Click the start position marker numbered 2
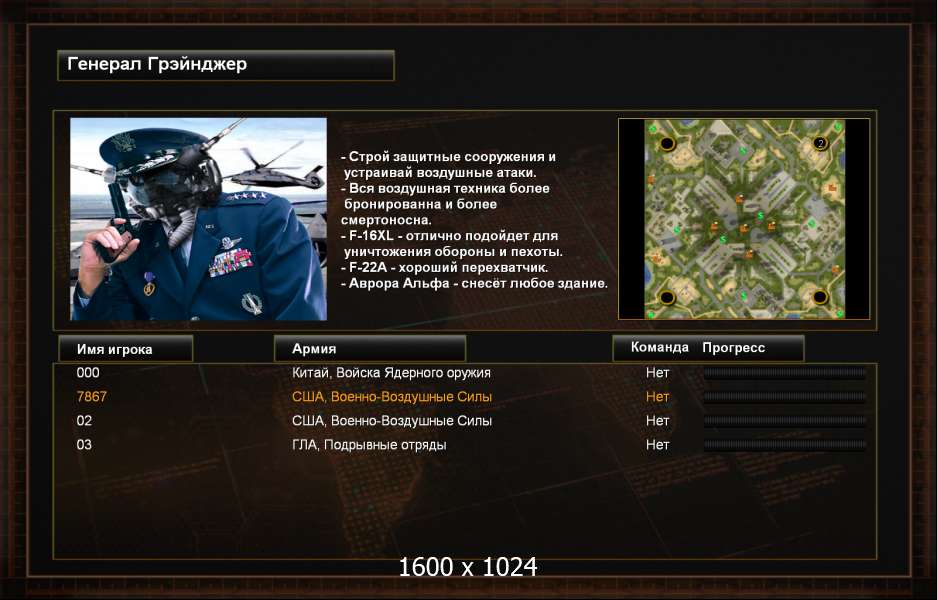The image size is (937, 600). pyautogui.click(x=820, y=144)
